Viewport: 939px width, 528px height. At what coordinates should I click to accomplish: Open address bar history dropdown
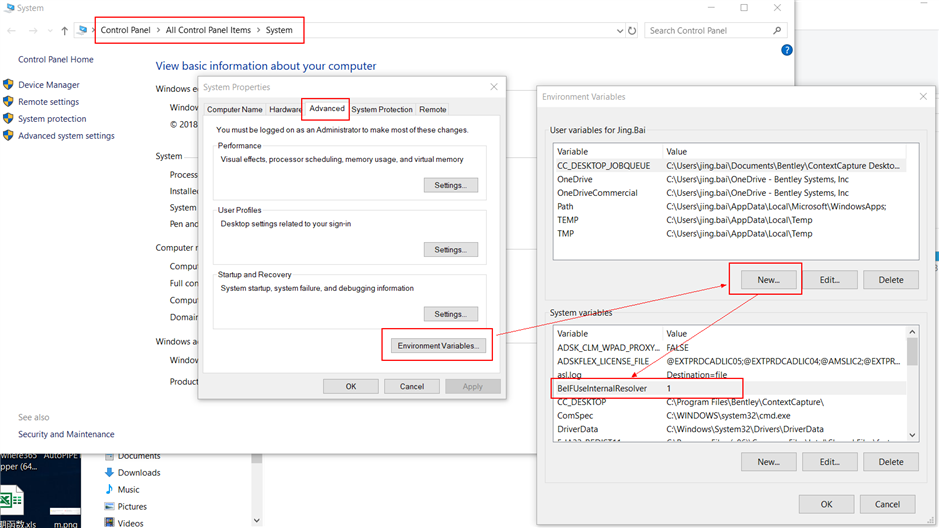point(620,31)
